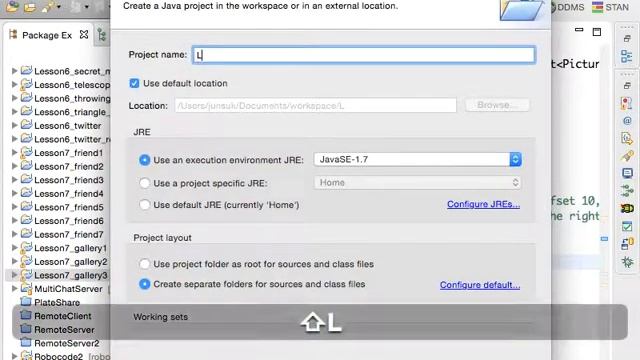Click the satellite-shaped icon in right sidebar

pos(627,156)
